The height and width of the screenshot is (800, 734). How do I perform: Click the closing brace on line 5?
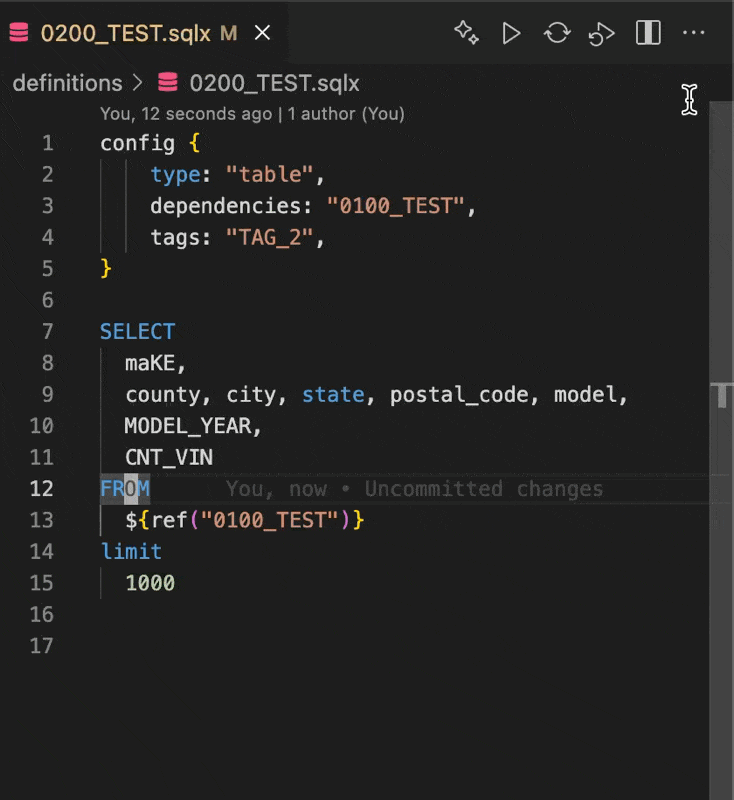point(106,268)
